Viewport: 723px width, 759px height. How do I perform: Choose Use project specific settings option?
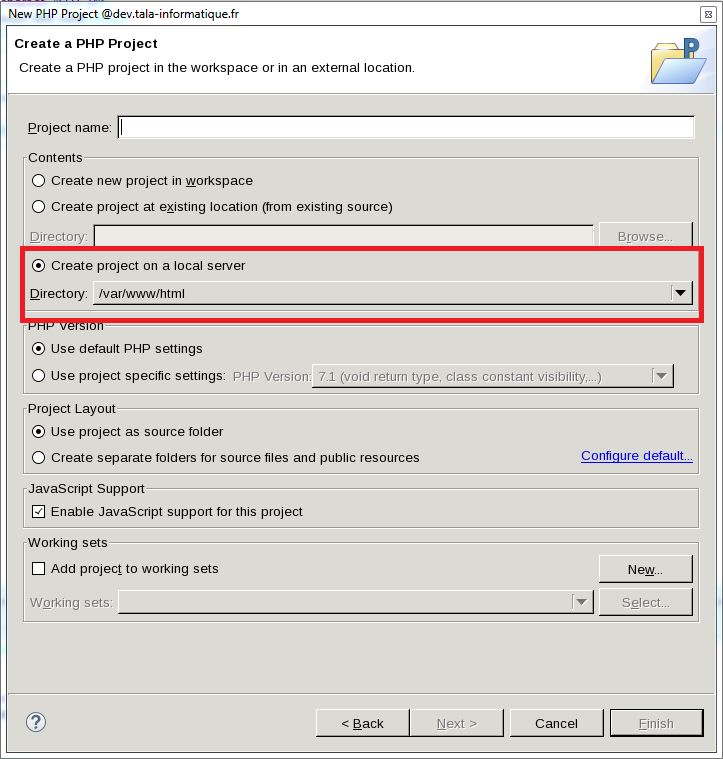click(x=39, y=376)
